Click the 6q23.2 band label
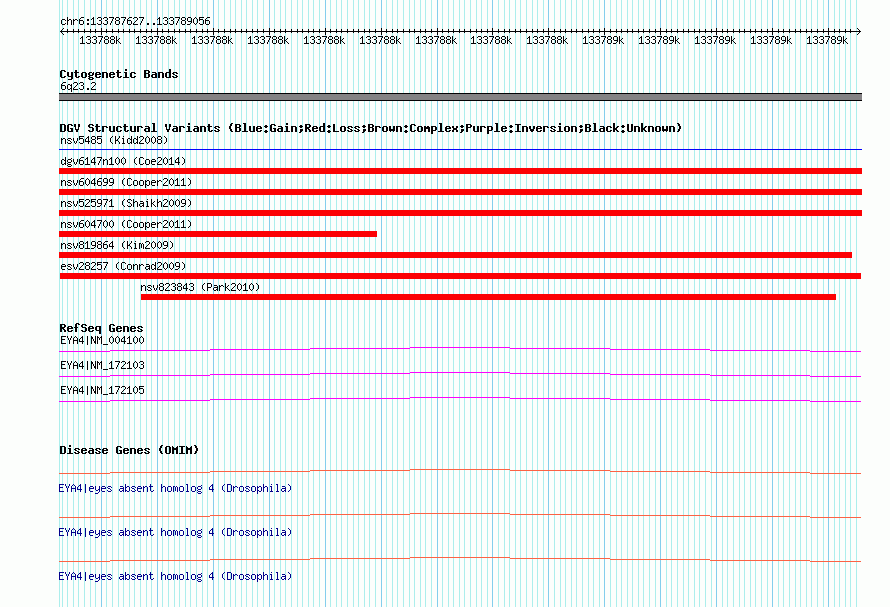890x607 pixels. tap(78, 86)
